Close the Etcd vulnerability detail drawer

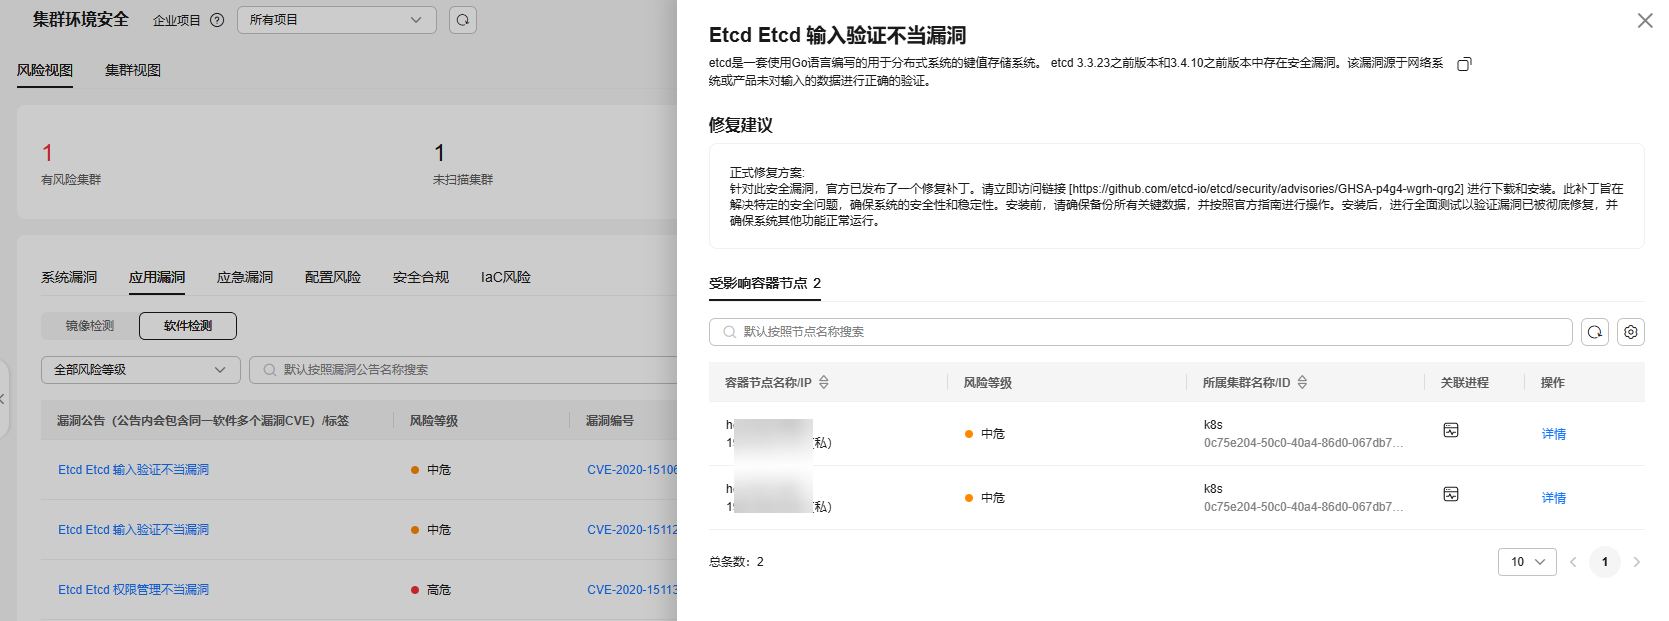pyautogui.click(x=1644, y=20)
